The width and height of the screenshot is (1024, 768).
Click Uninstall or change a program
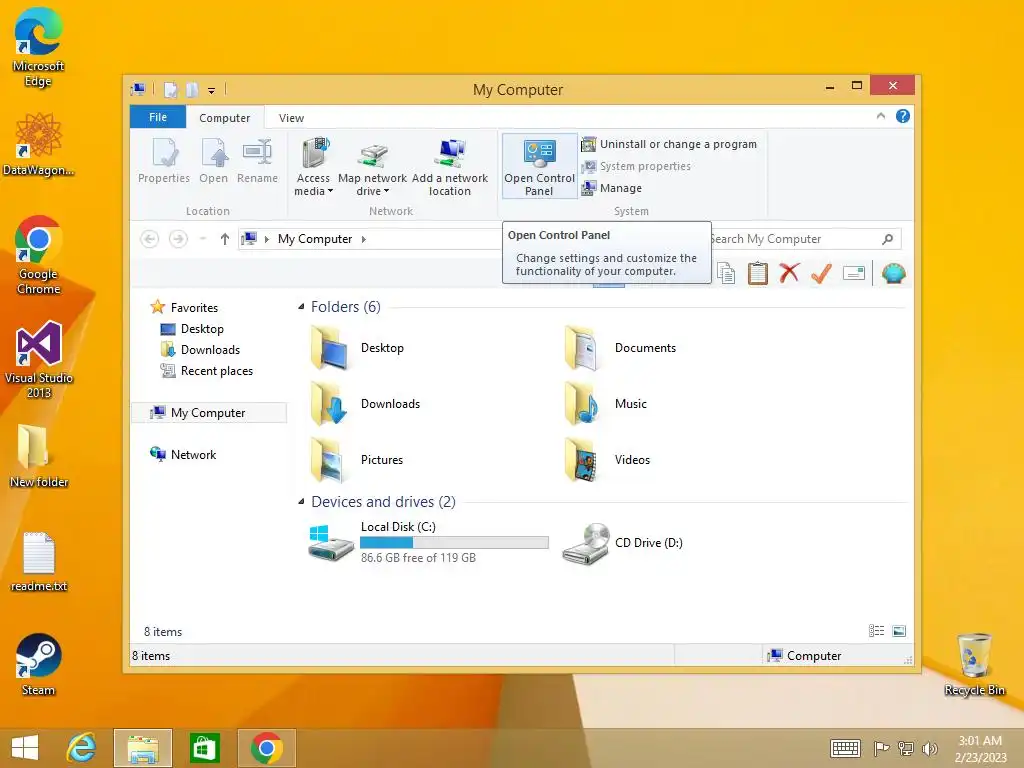[x=669, y=144]
